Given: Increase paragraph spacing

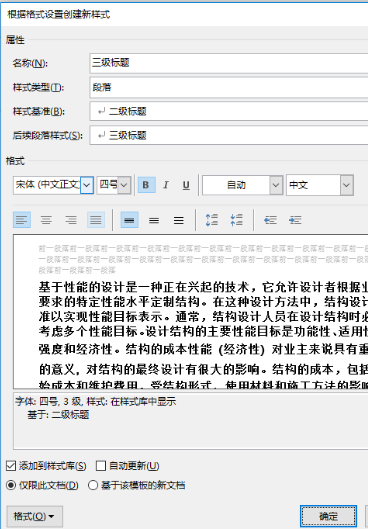Looking at the screenshot, I should tap(212, 220).
